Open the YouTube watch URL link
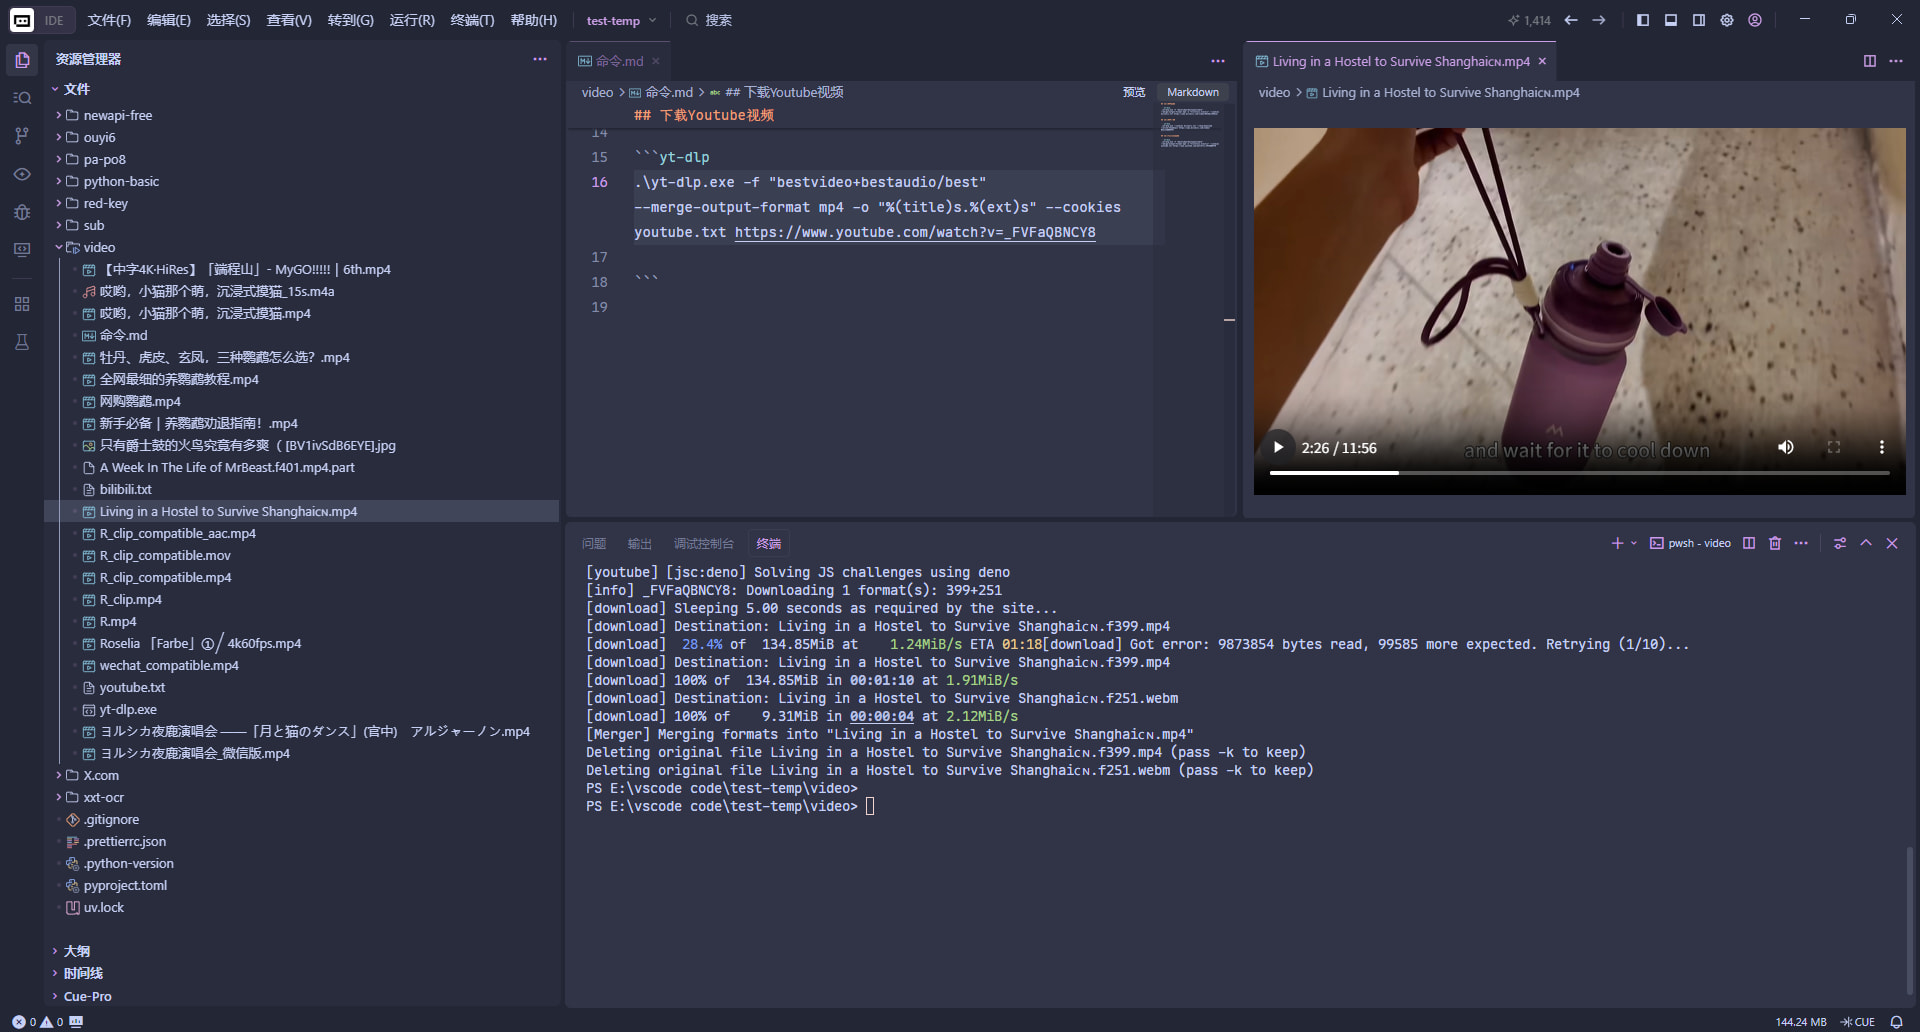The width and height of the screenshot is (1920, 1032). point(915,232)
